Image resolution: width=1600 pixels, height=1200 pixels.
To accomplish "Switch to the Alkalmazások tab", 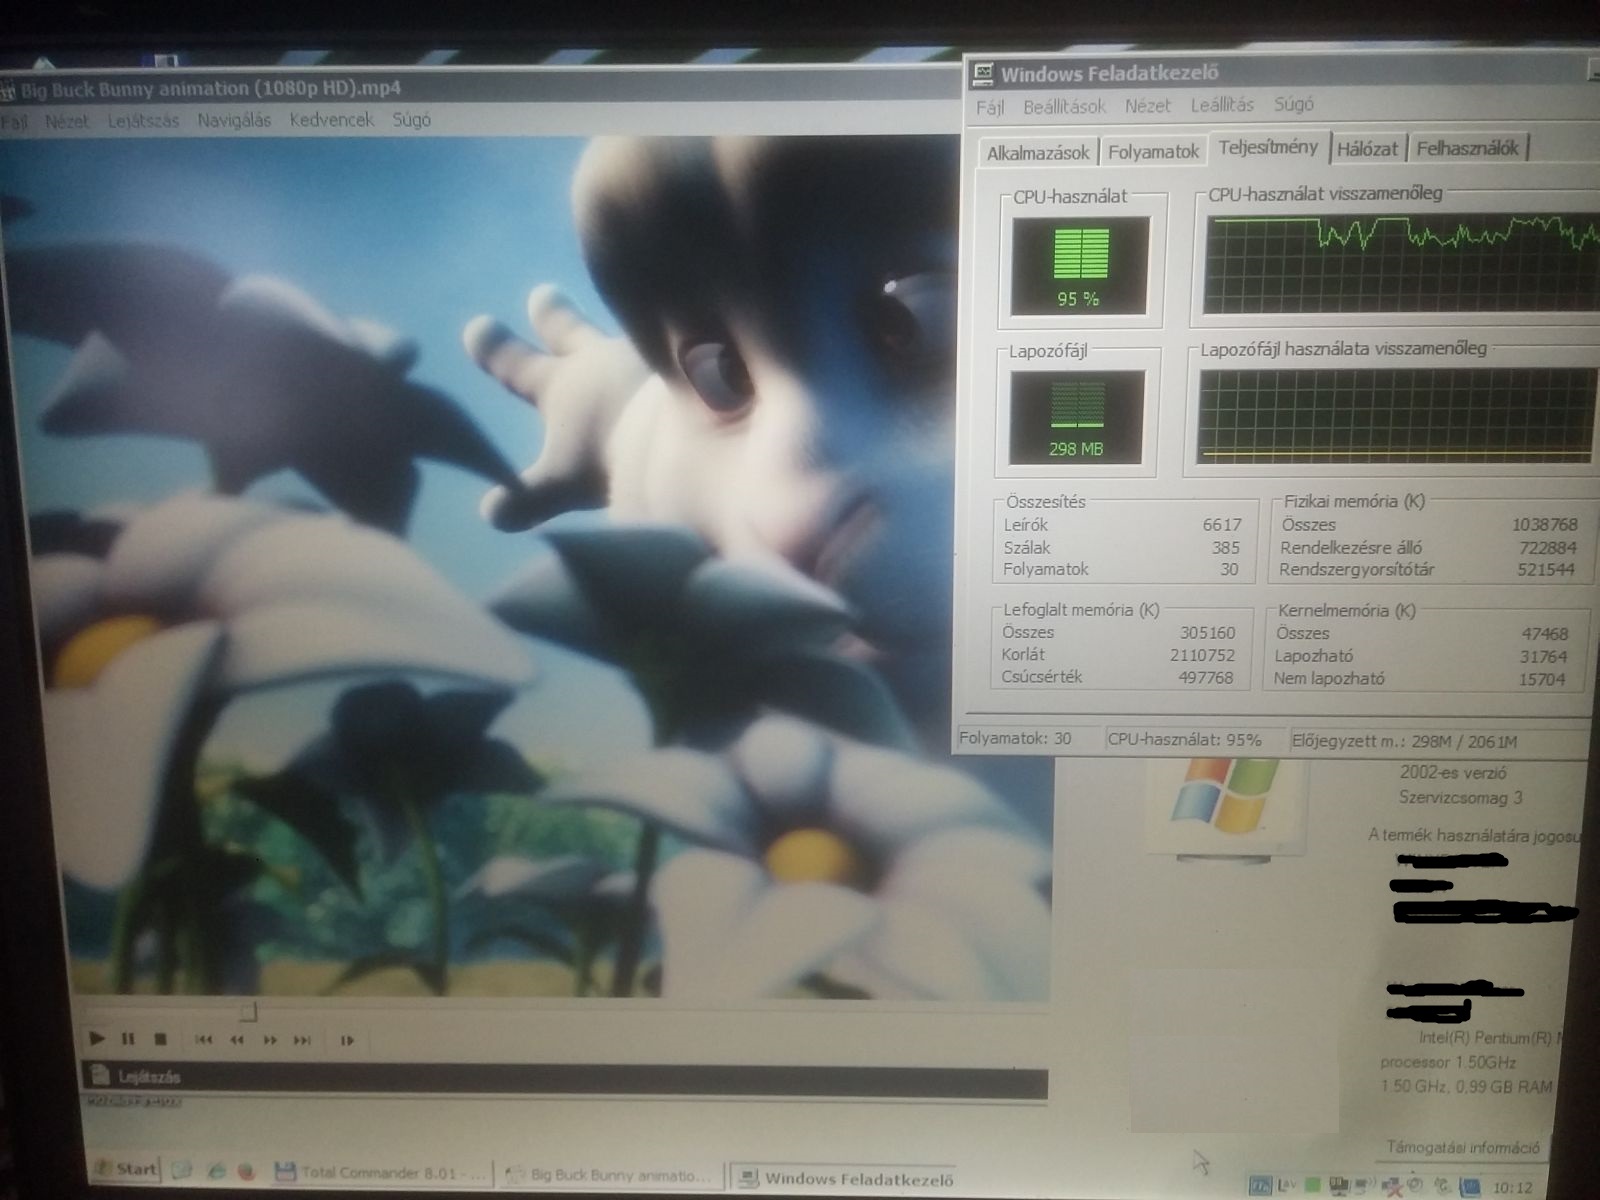I will [x=1038, y=153].
